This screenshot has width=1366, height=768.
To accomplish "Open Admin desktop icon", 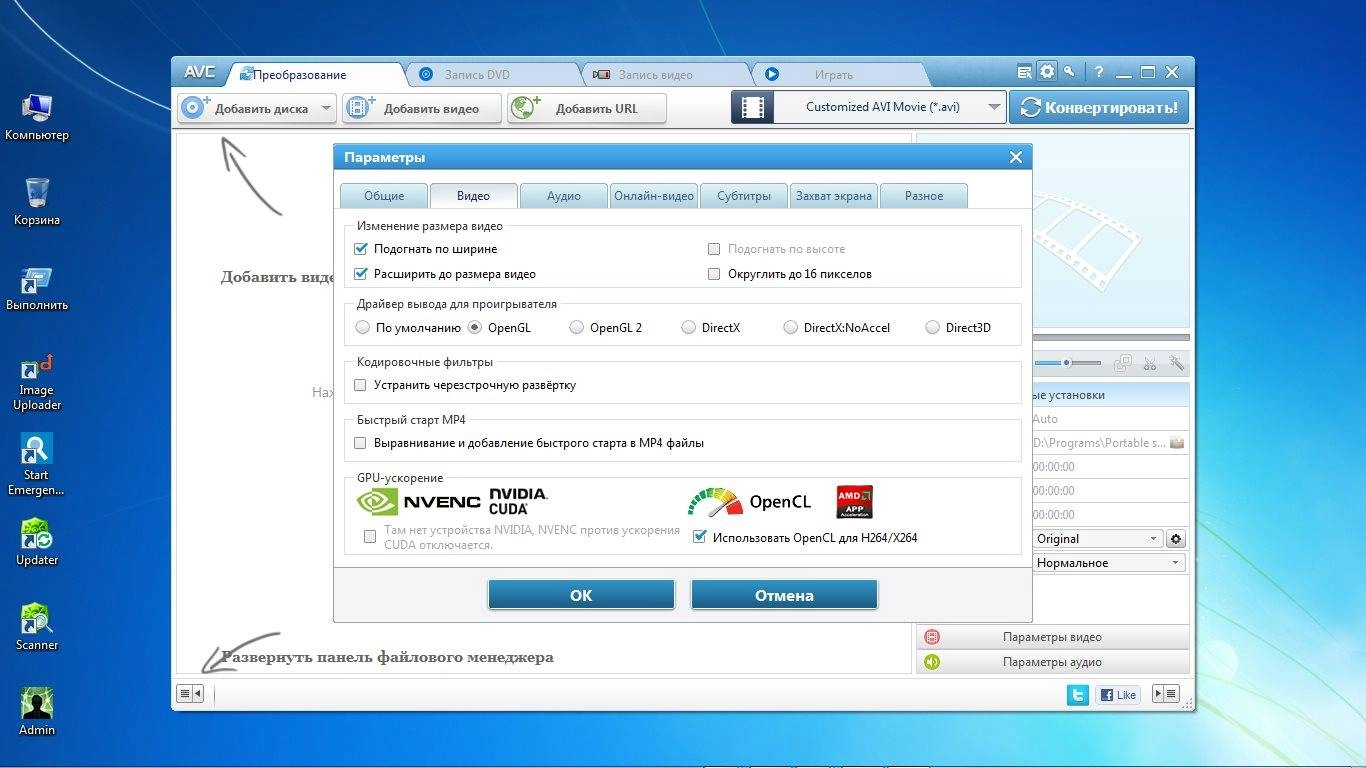I will [37, 712].
